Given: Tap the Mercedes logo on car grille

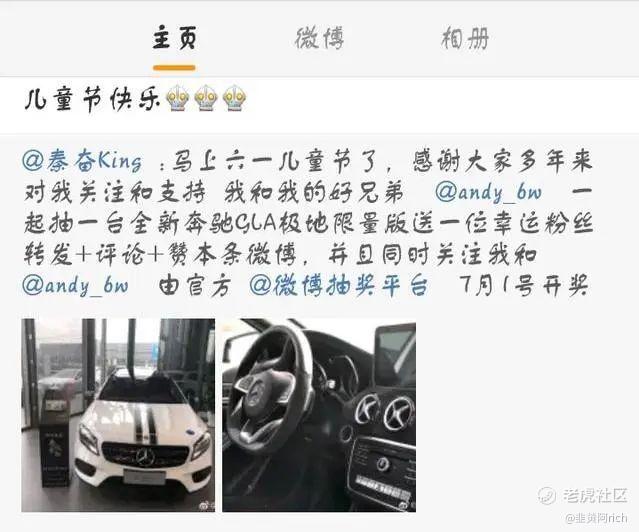Looking at the screenshot, I should pyautogui.click(x=145, y=456).
